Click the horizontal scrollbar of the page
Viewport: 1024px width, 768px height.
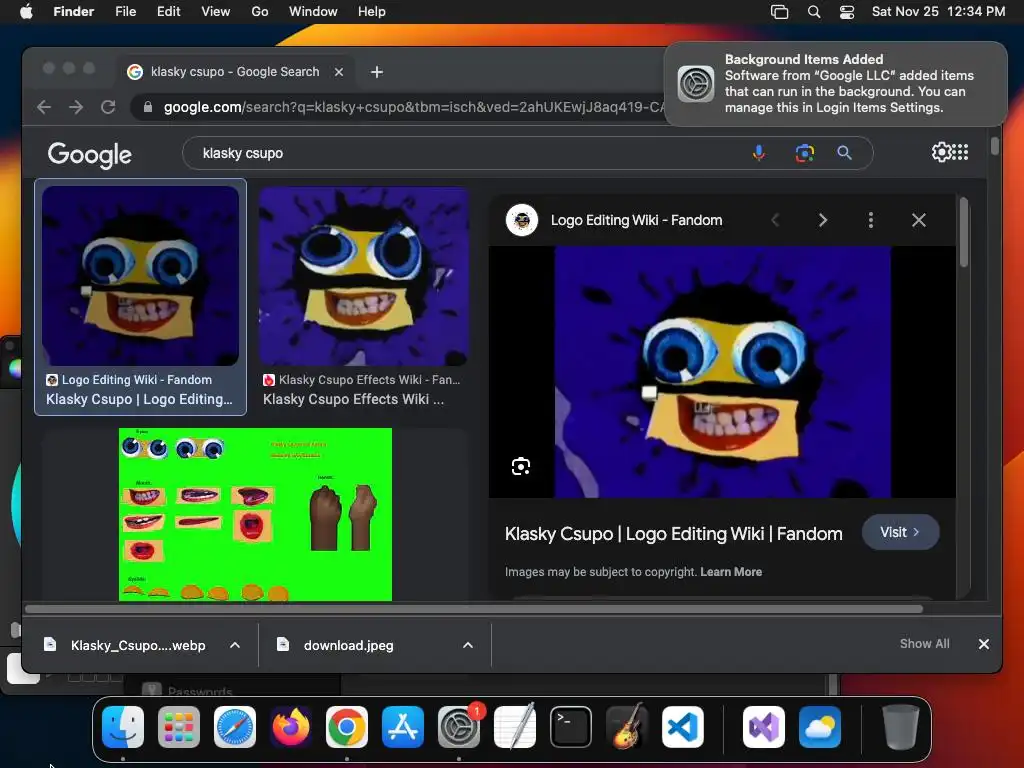click(x=473, y=609)
